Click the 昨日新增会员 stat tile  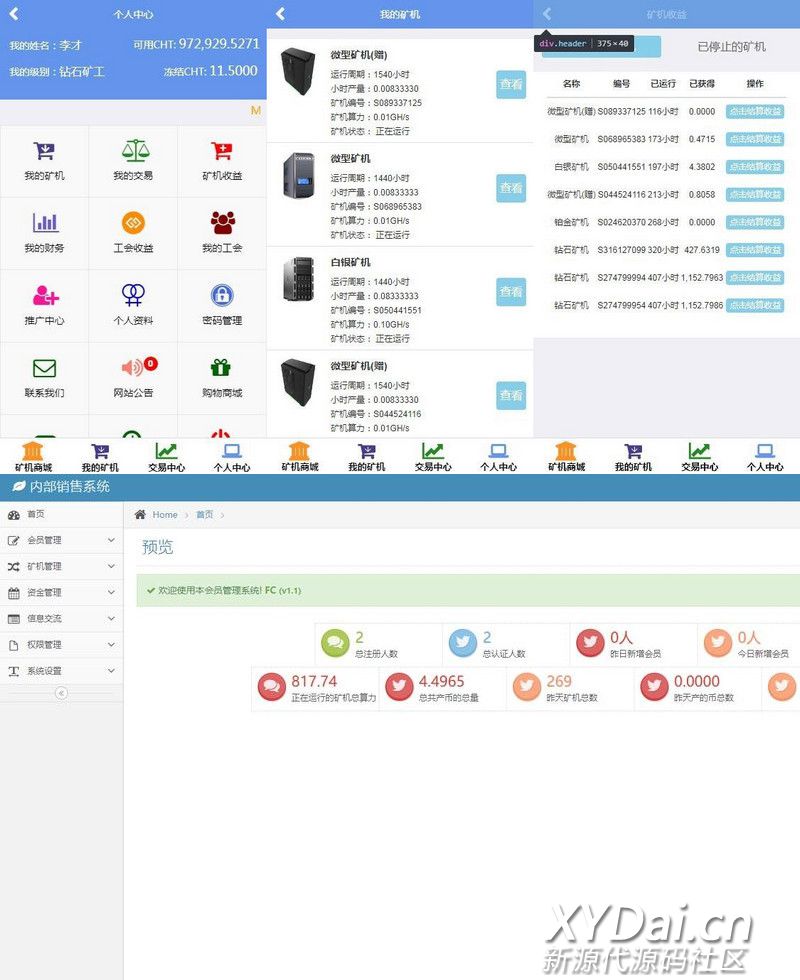[x=634, y=644]
